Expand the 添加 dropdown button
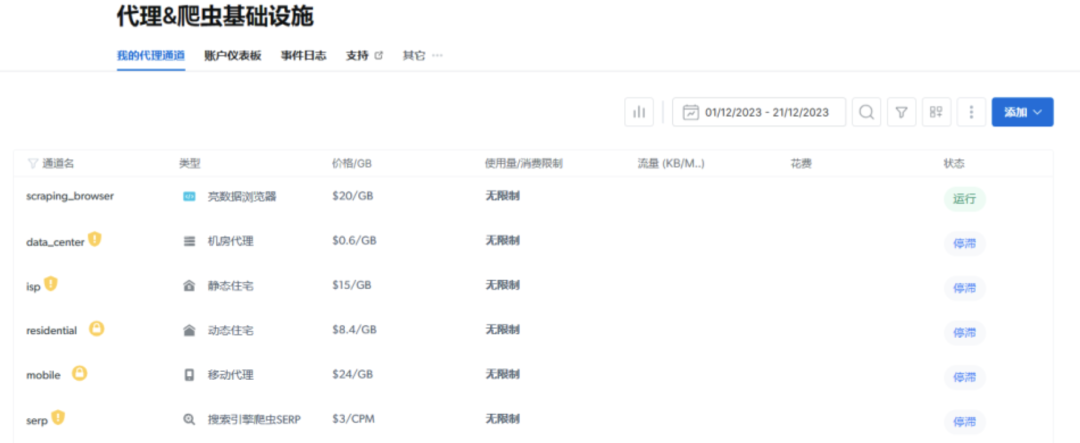The width and height of the screenshot is (1080, 443). pyautogui.click(x=1022, y=112)
